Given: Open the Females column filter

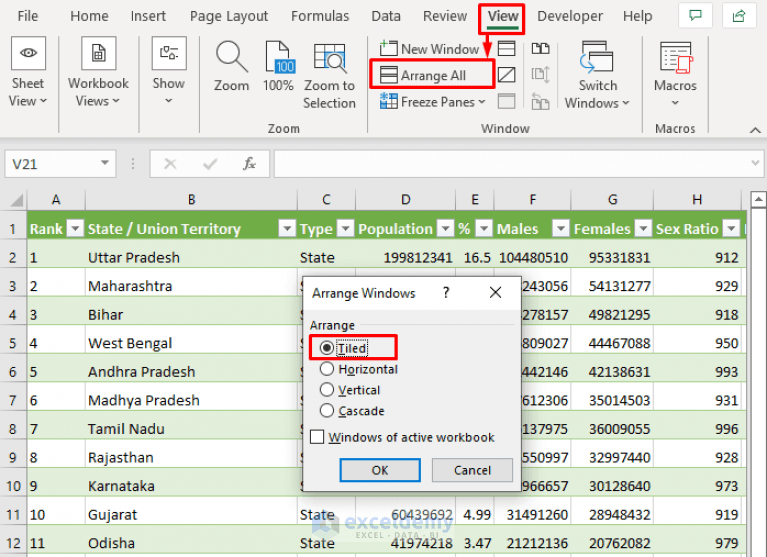Looking at the screenshot, I should (x=643, y=228).
